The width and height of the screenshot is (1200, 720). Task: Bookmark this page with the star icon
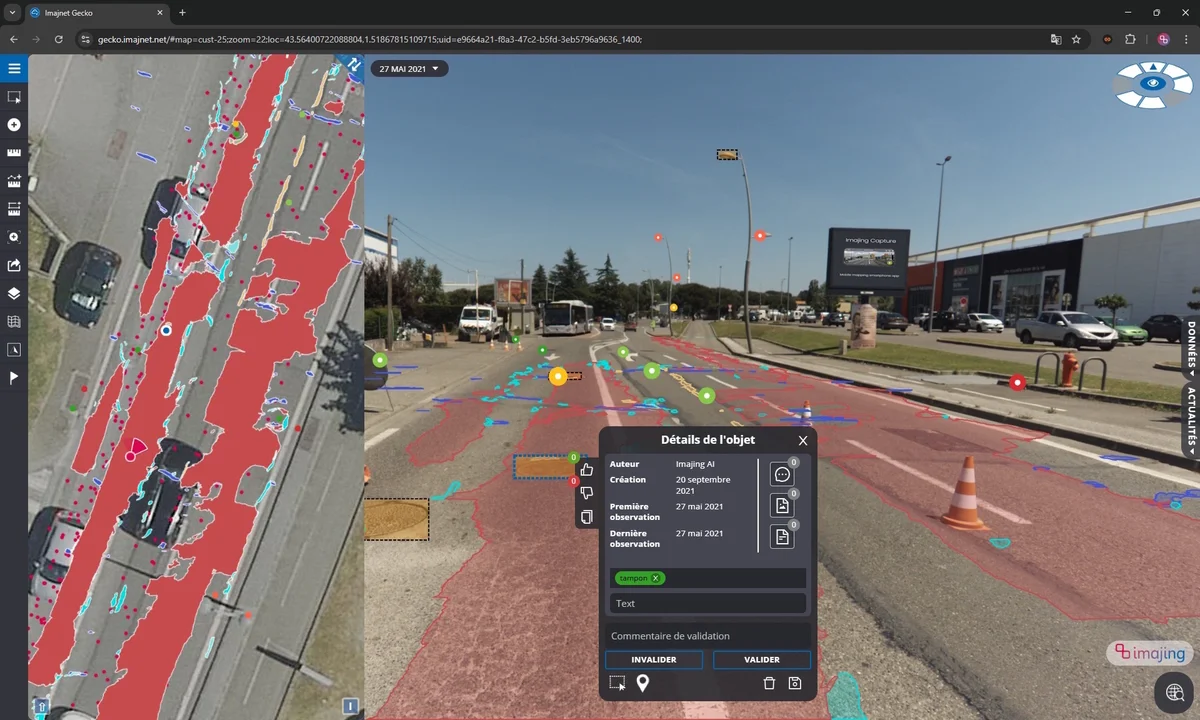[1076, 40]
